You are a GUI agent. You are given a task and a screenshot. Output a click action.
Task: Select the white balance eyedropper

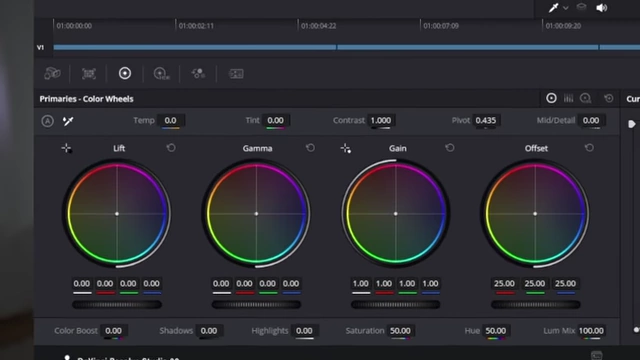click(x=68, y=121)
